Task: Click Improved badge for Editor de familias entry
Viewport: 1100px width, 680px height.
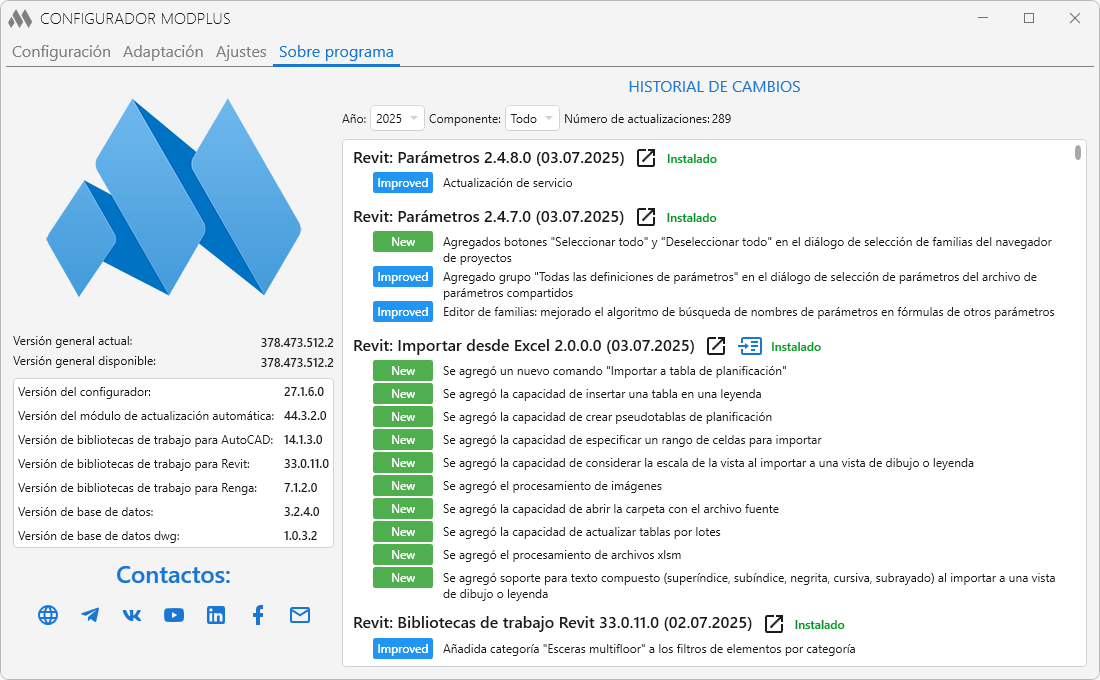Action: click(403, 312)
